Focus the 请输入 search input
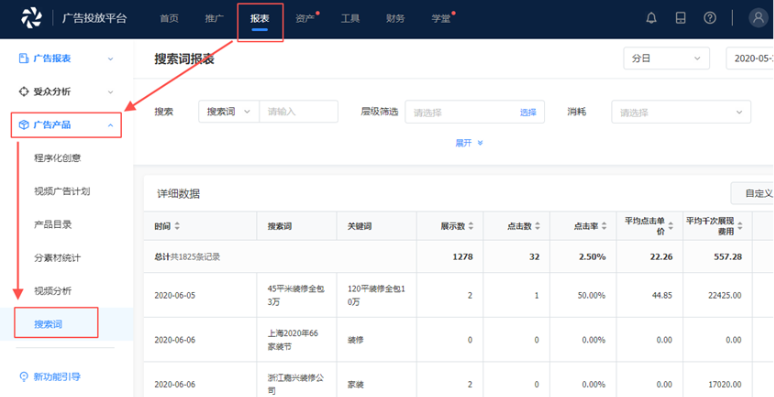The width and height of the screenshot is (774, 397). coord(299,112)
